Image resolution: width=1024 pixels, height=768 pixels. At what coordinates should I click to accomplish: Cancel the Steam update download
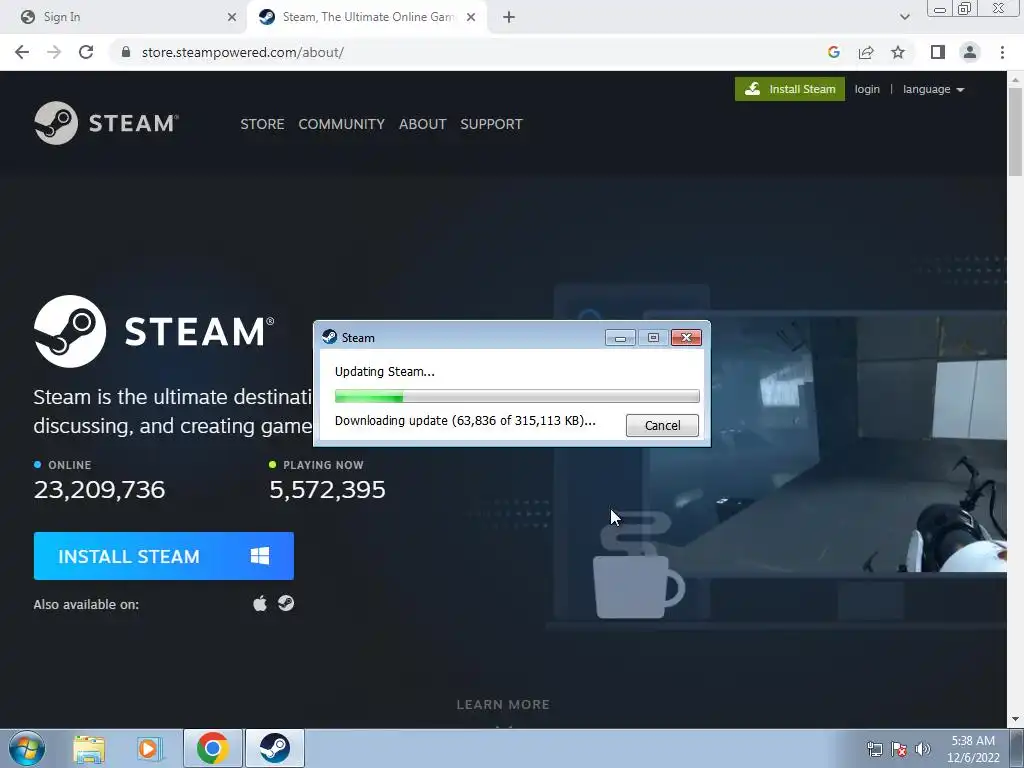(x=662, y=426)
